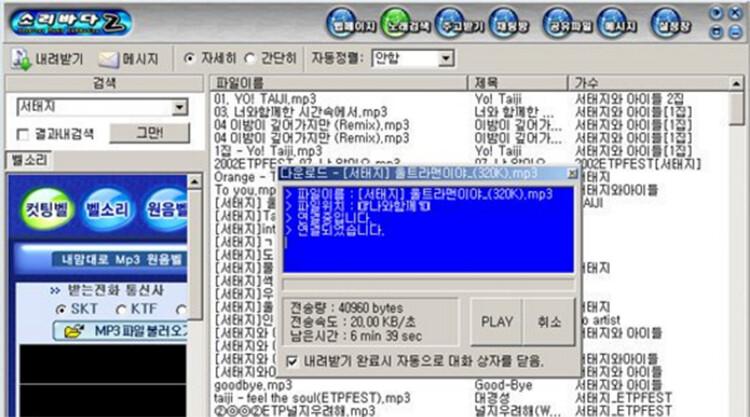
Task: Select the SKT carrier radio button
Action: coord(61,310)
